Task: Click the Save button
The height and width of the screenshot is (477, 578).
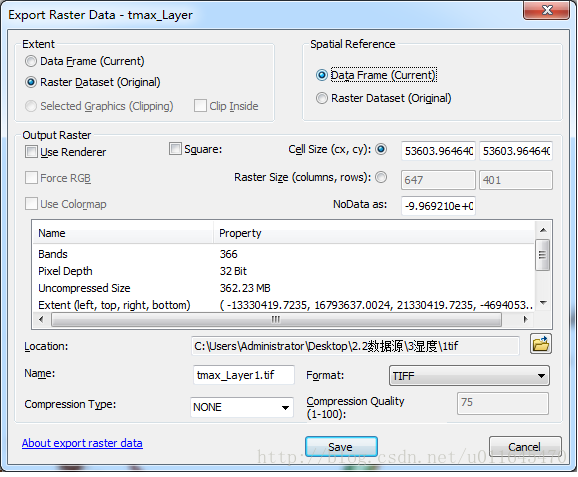Action: (x=341, y=447)
